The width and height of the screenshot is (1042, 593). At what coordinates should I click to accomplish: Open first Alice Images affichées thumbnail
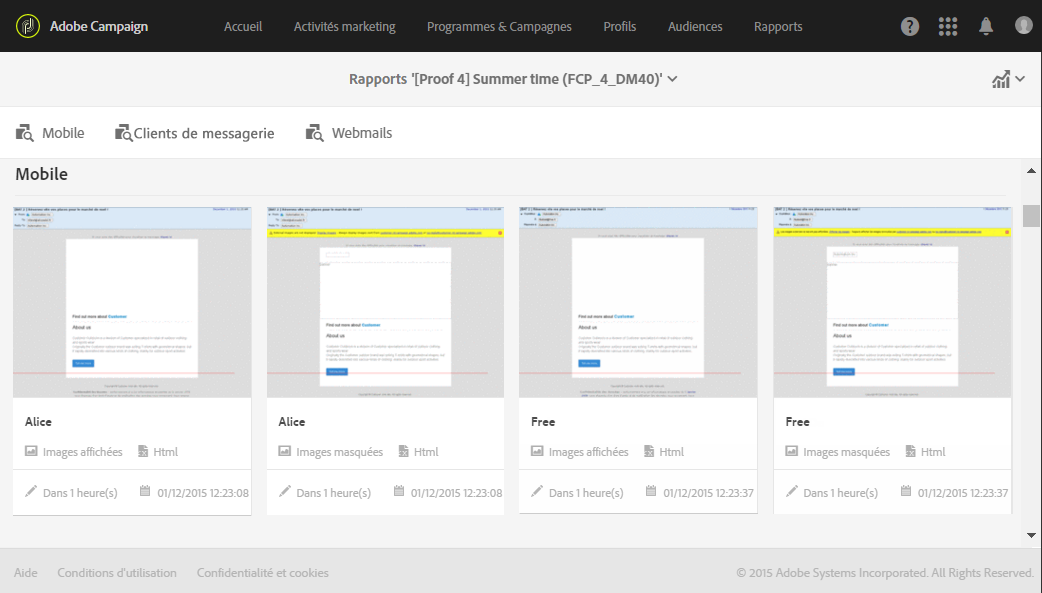click(132, 302)
